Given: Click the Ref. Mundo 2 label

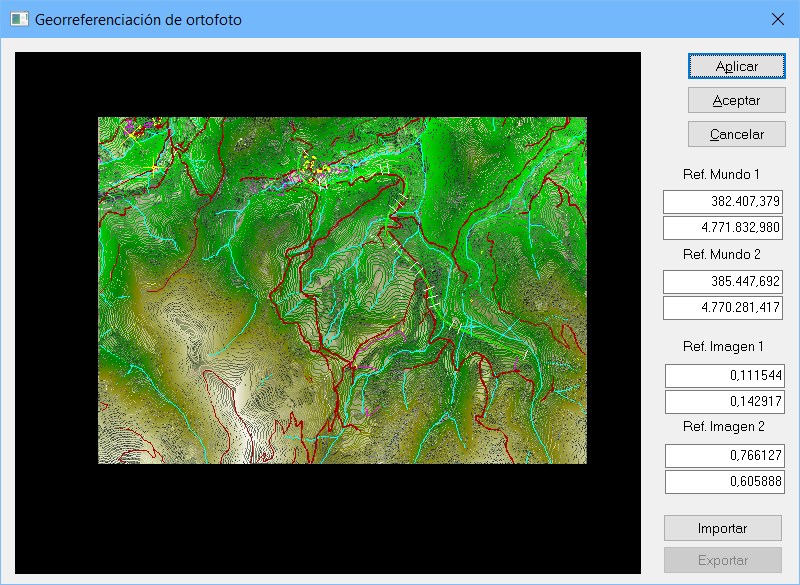Looking at the screenshot, I should [x=721, y=254].
